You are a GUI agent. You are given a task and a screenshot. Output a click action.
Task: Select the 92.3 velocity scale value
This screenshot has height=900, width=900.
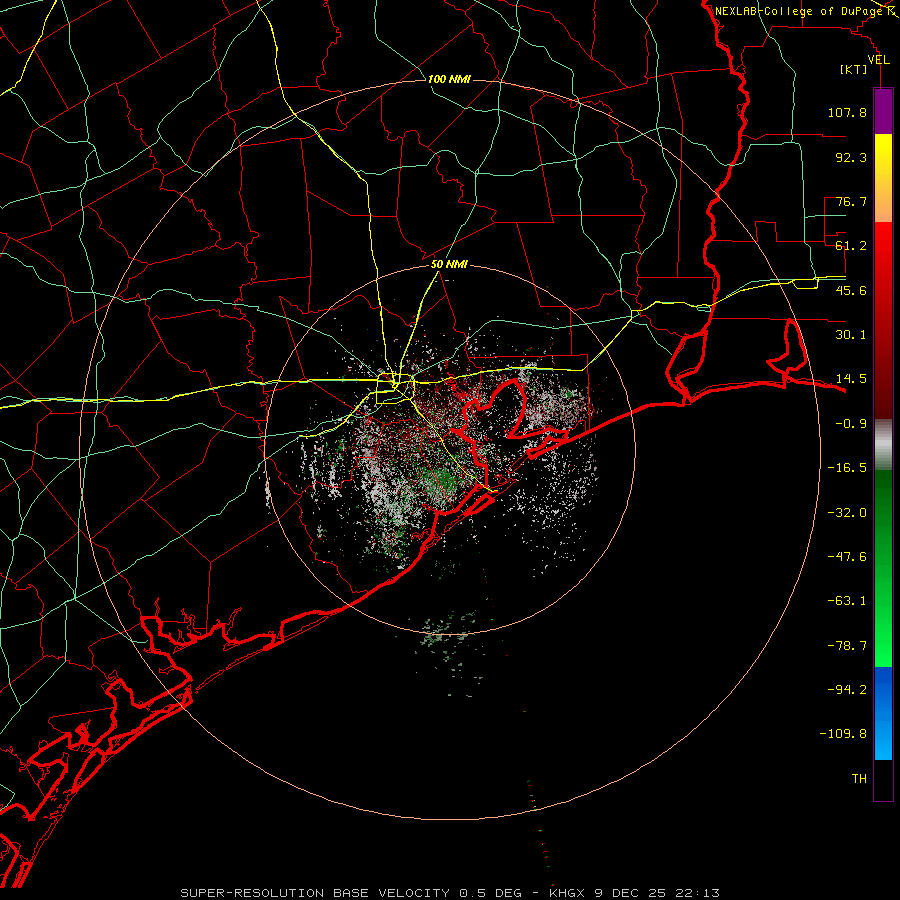[x=851, y=157]
